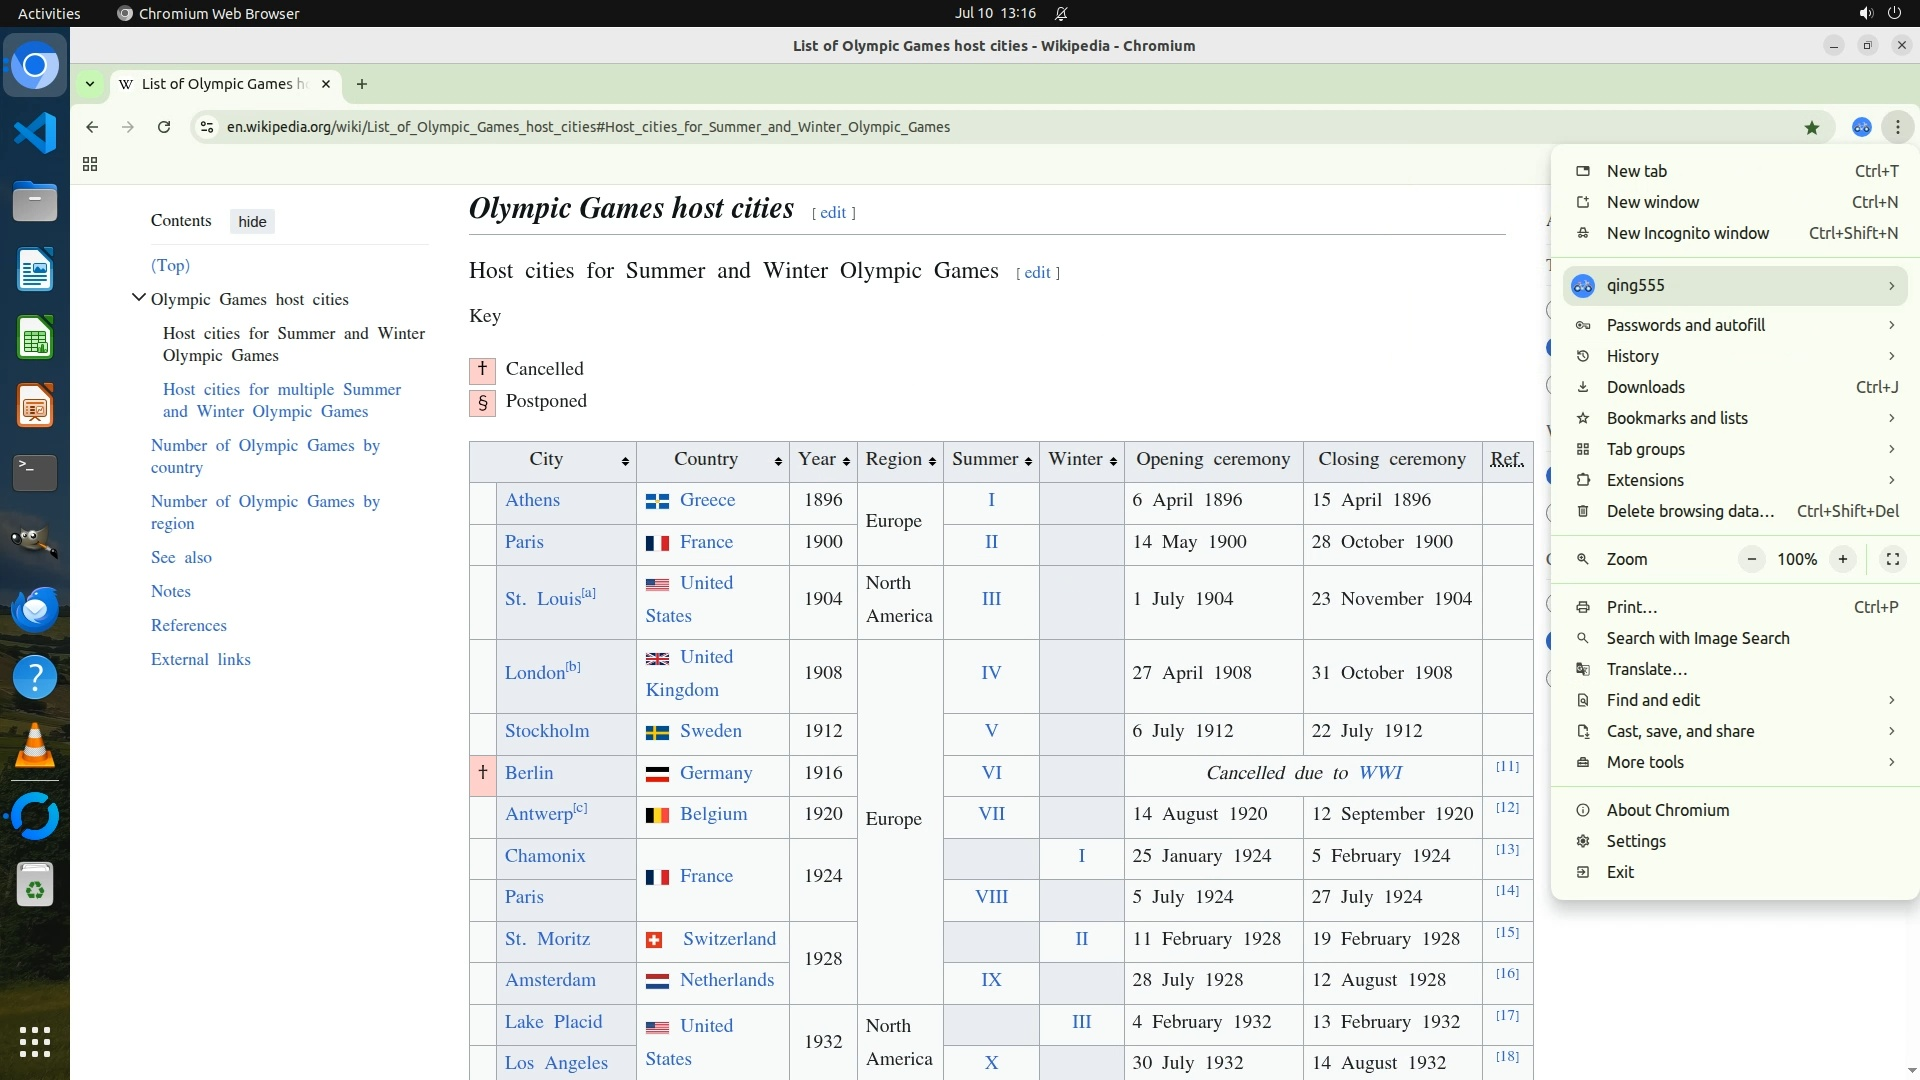Image resolution: width=1920 pixels, height=1080 pixels.
Task: Open the tab search dropdown arrow
Action: tap(90, 84)
